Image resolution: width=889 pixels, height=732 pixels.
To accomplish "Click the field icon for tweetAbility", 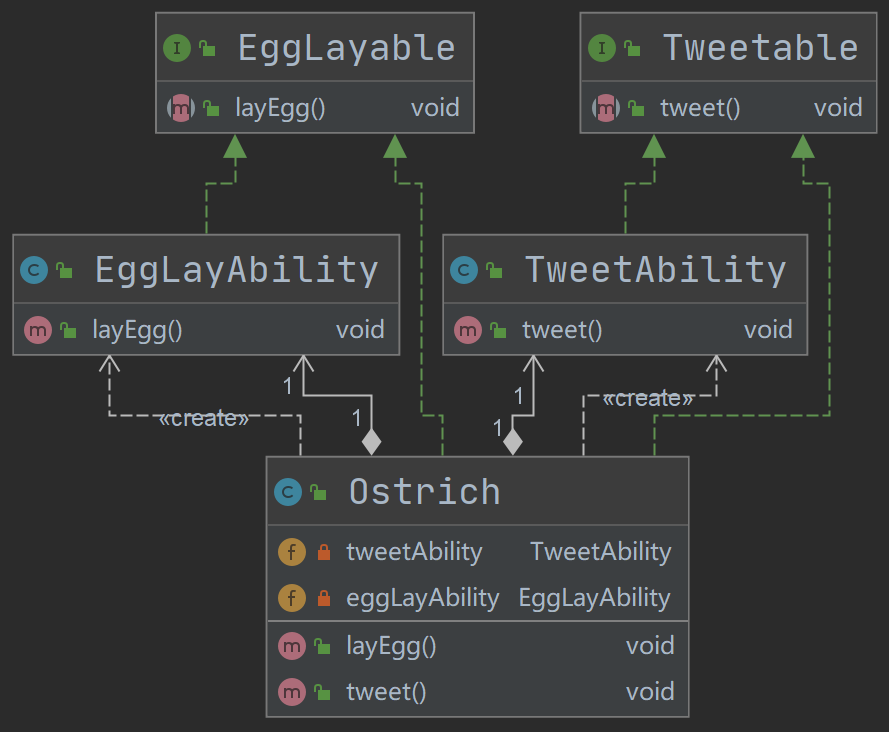I will pyautogui.click(x=292, y=552).
